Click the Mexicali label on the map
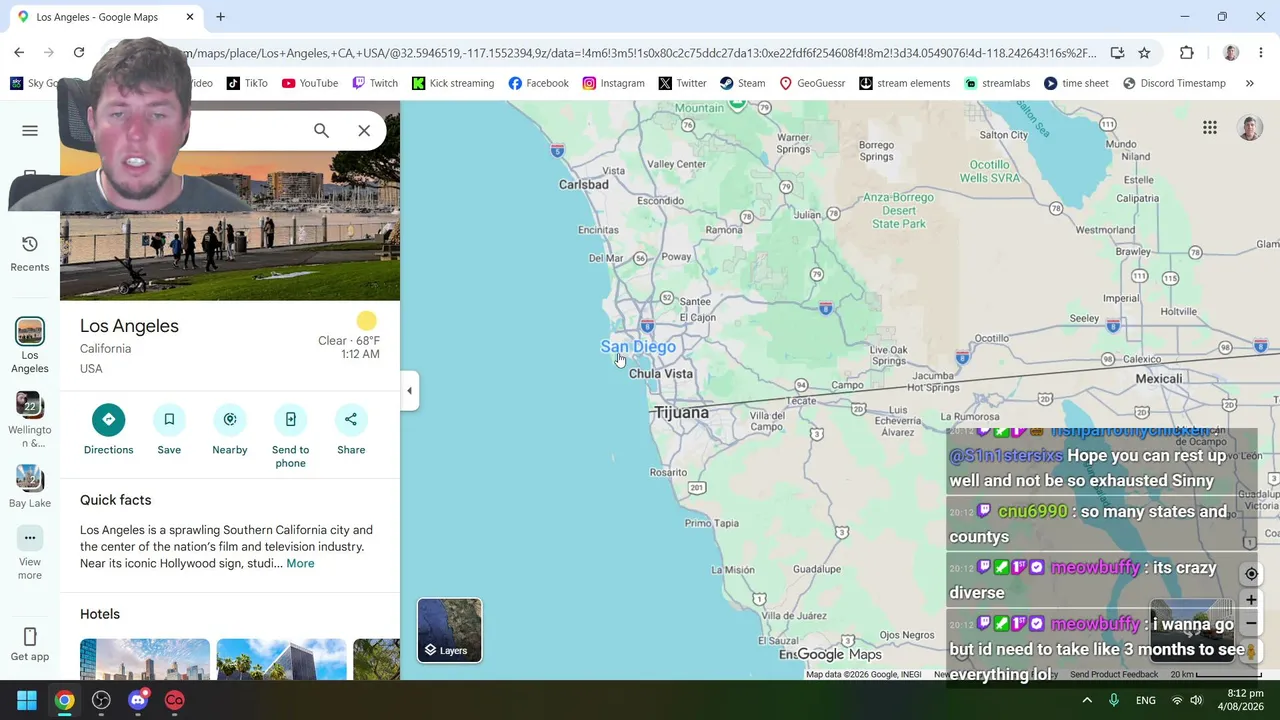 point(1159,378)
